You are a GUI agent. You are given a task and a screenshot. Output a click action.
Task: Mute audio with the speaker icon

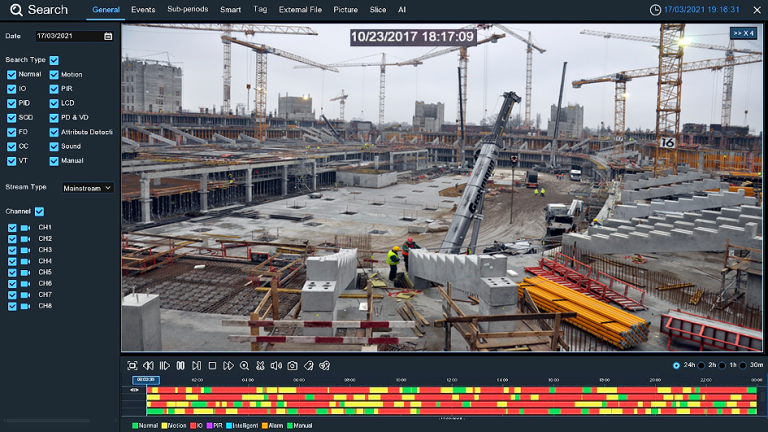click(x=276, y=366)
